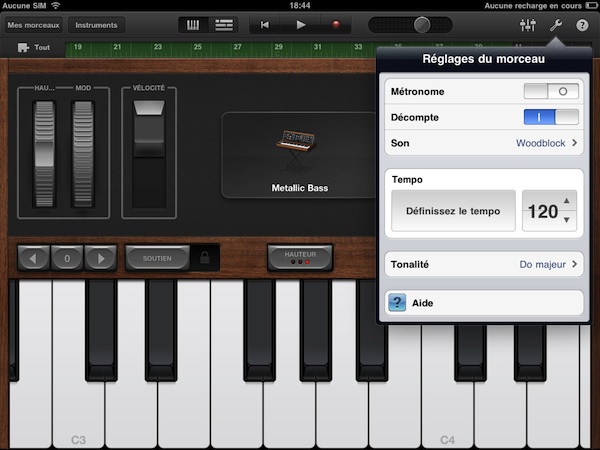This screenshot has height=450, width=600.
Task: Click bar 31 on the timeline ruler
Action: (x=318, y=47)
